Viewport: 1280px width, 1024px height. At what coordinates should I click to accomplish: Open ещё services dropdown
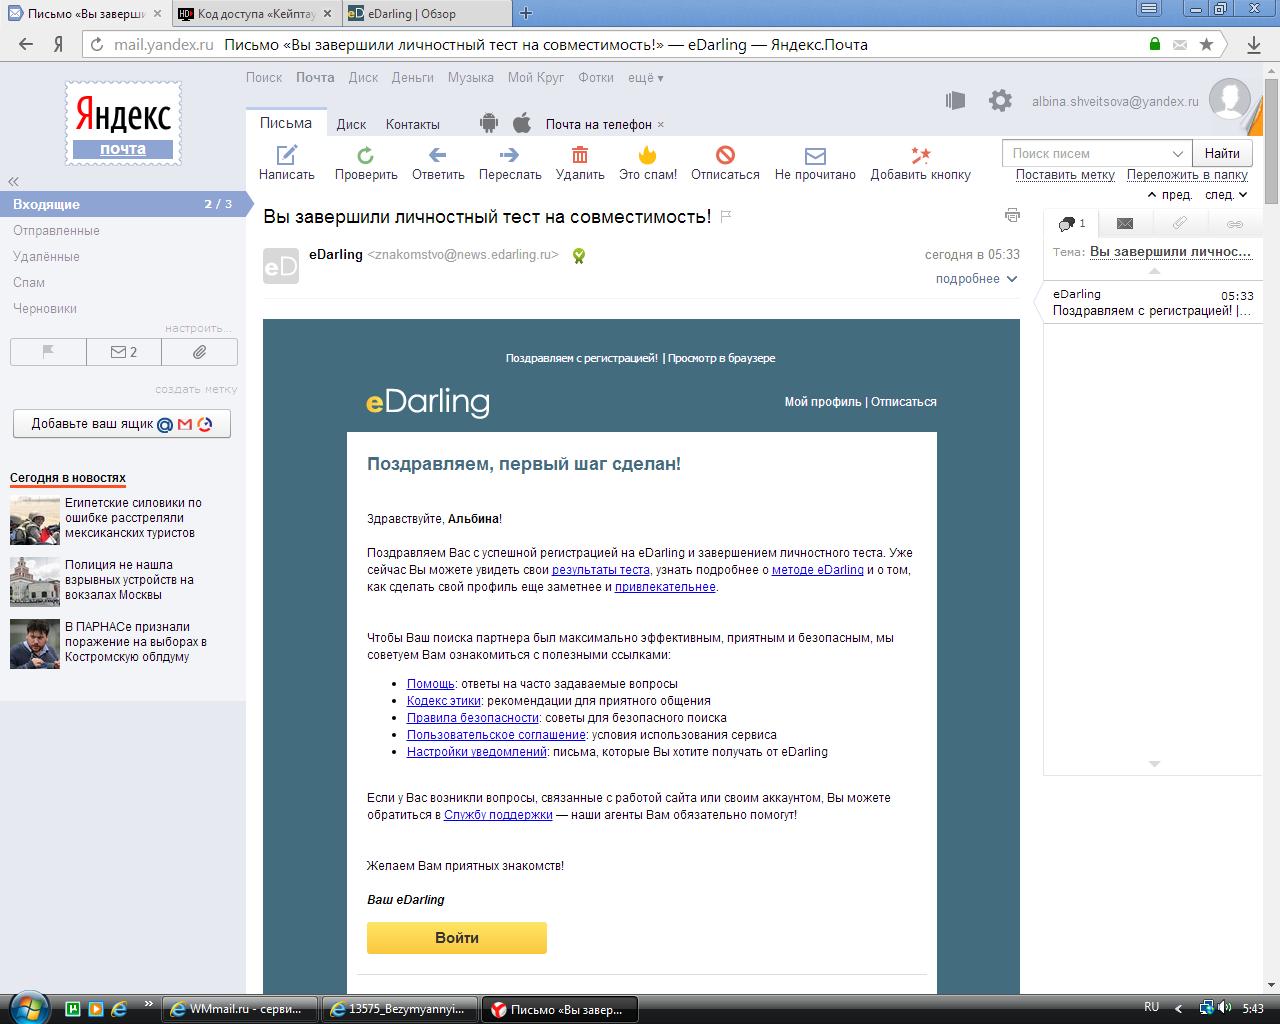click(x=646, y=77)
